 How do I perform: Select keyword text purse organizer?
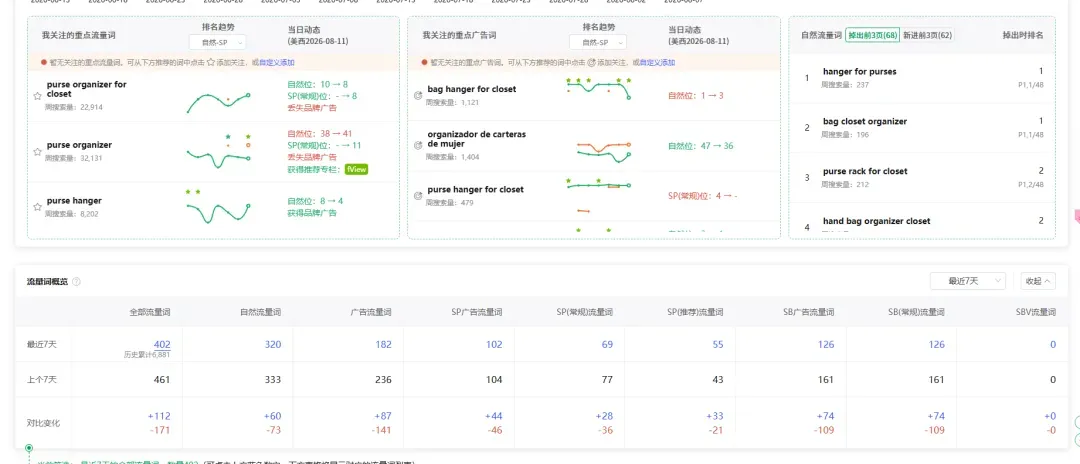[x=79, y=145]
